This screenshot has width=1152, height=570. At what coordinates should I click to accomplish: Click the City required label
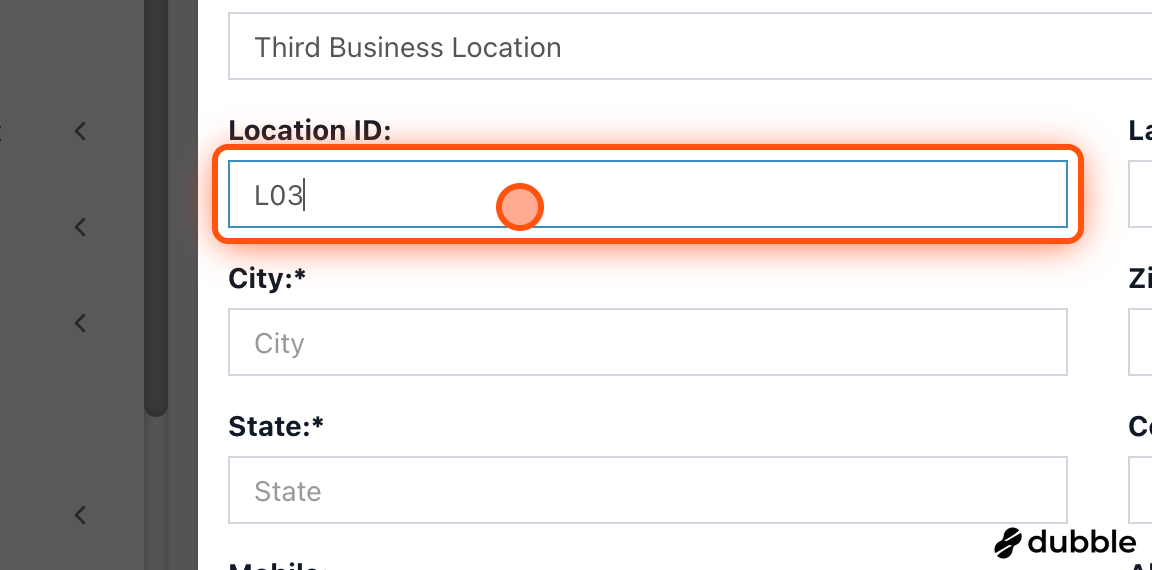pyautogui.click(x=267, y=279)
